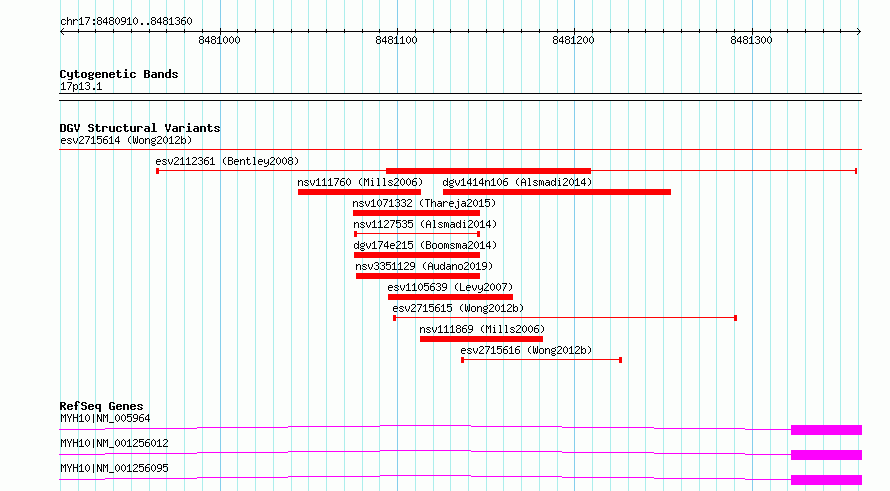
Task: Open the RefSeq Genes track title
Action: [x=102, y=406]
